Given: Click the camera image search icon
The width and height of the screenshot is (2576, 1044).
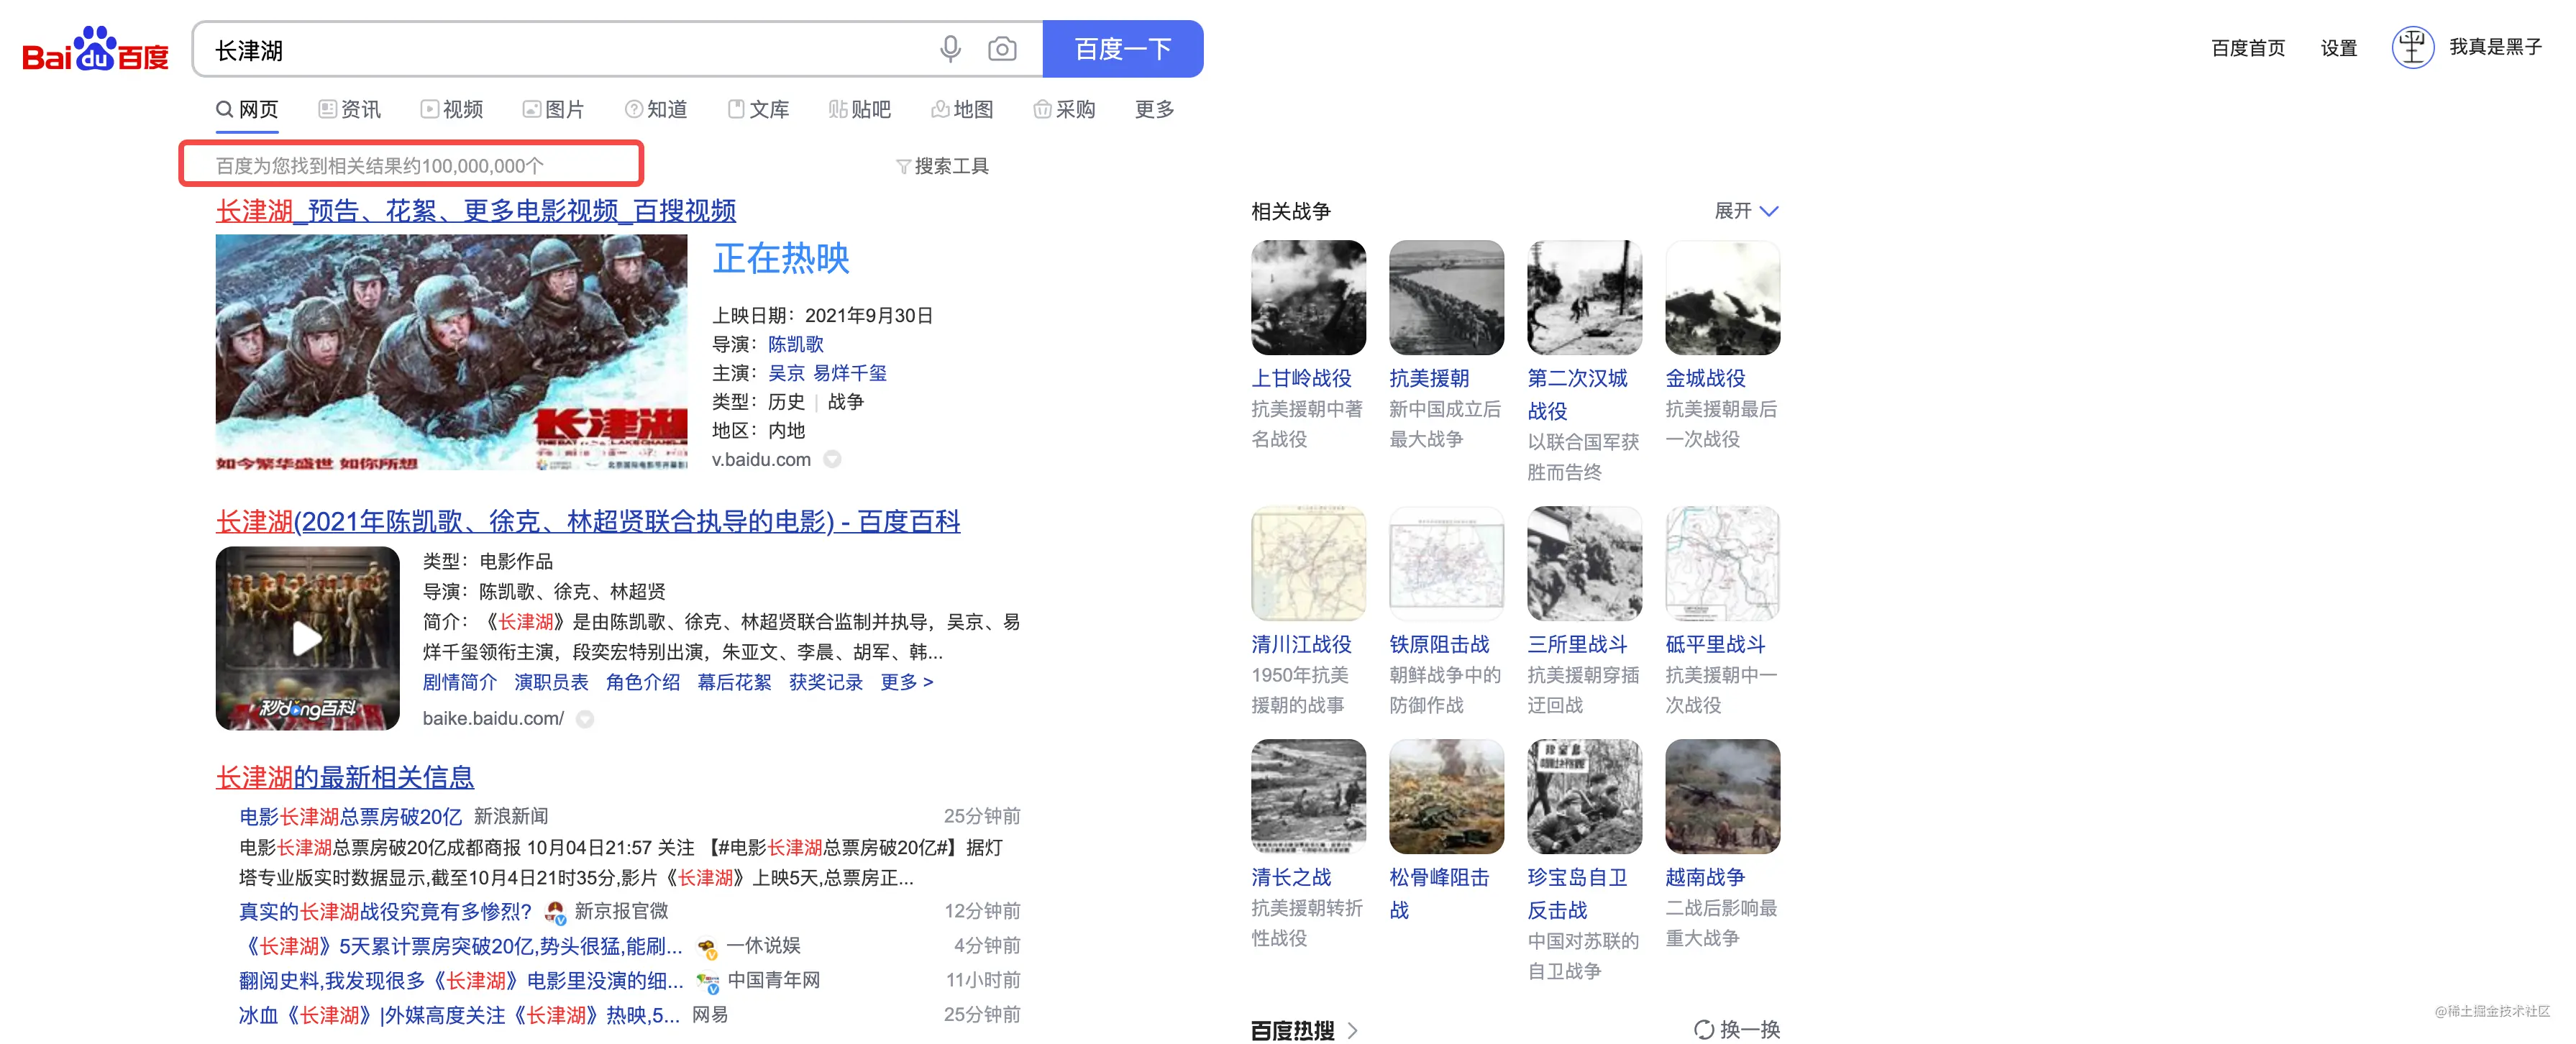Looking at the screenshot, I should [x=1002, y=49].
